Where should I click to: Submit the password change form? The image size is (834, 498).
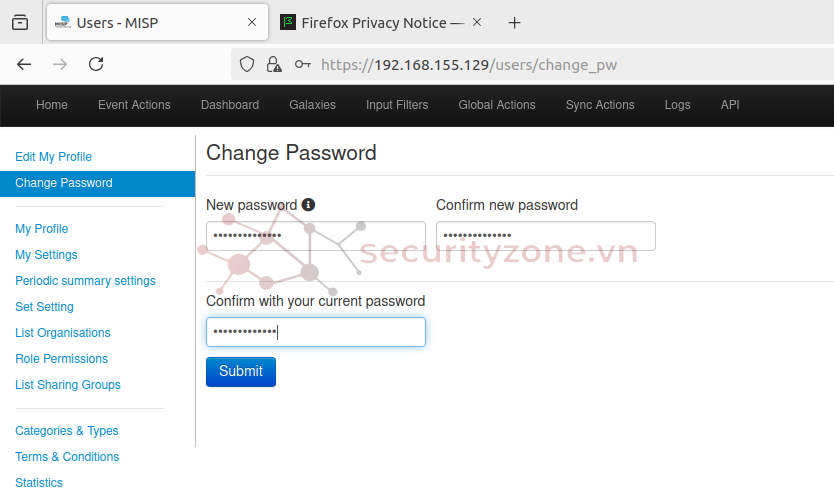[x=241, y=371]
